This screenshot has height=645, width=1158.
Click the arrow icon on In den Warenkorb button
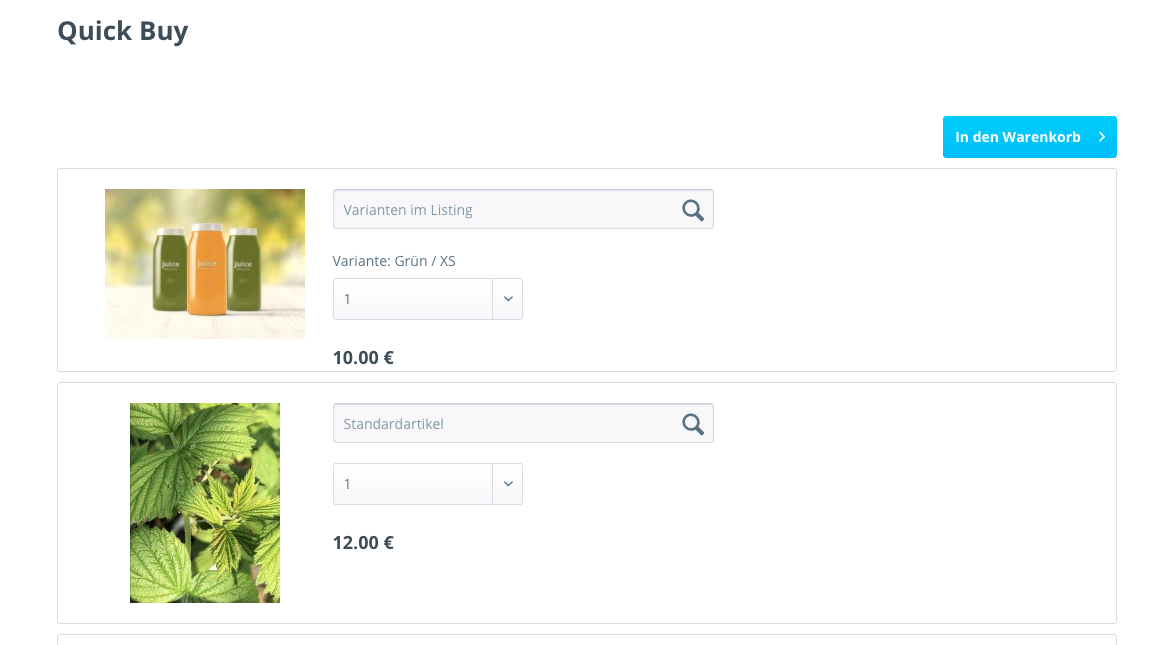coord(1101,137)
